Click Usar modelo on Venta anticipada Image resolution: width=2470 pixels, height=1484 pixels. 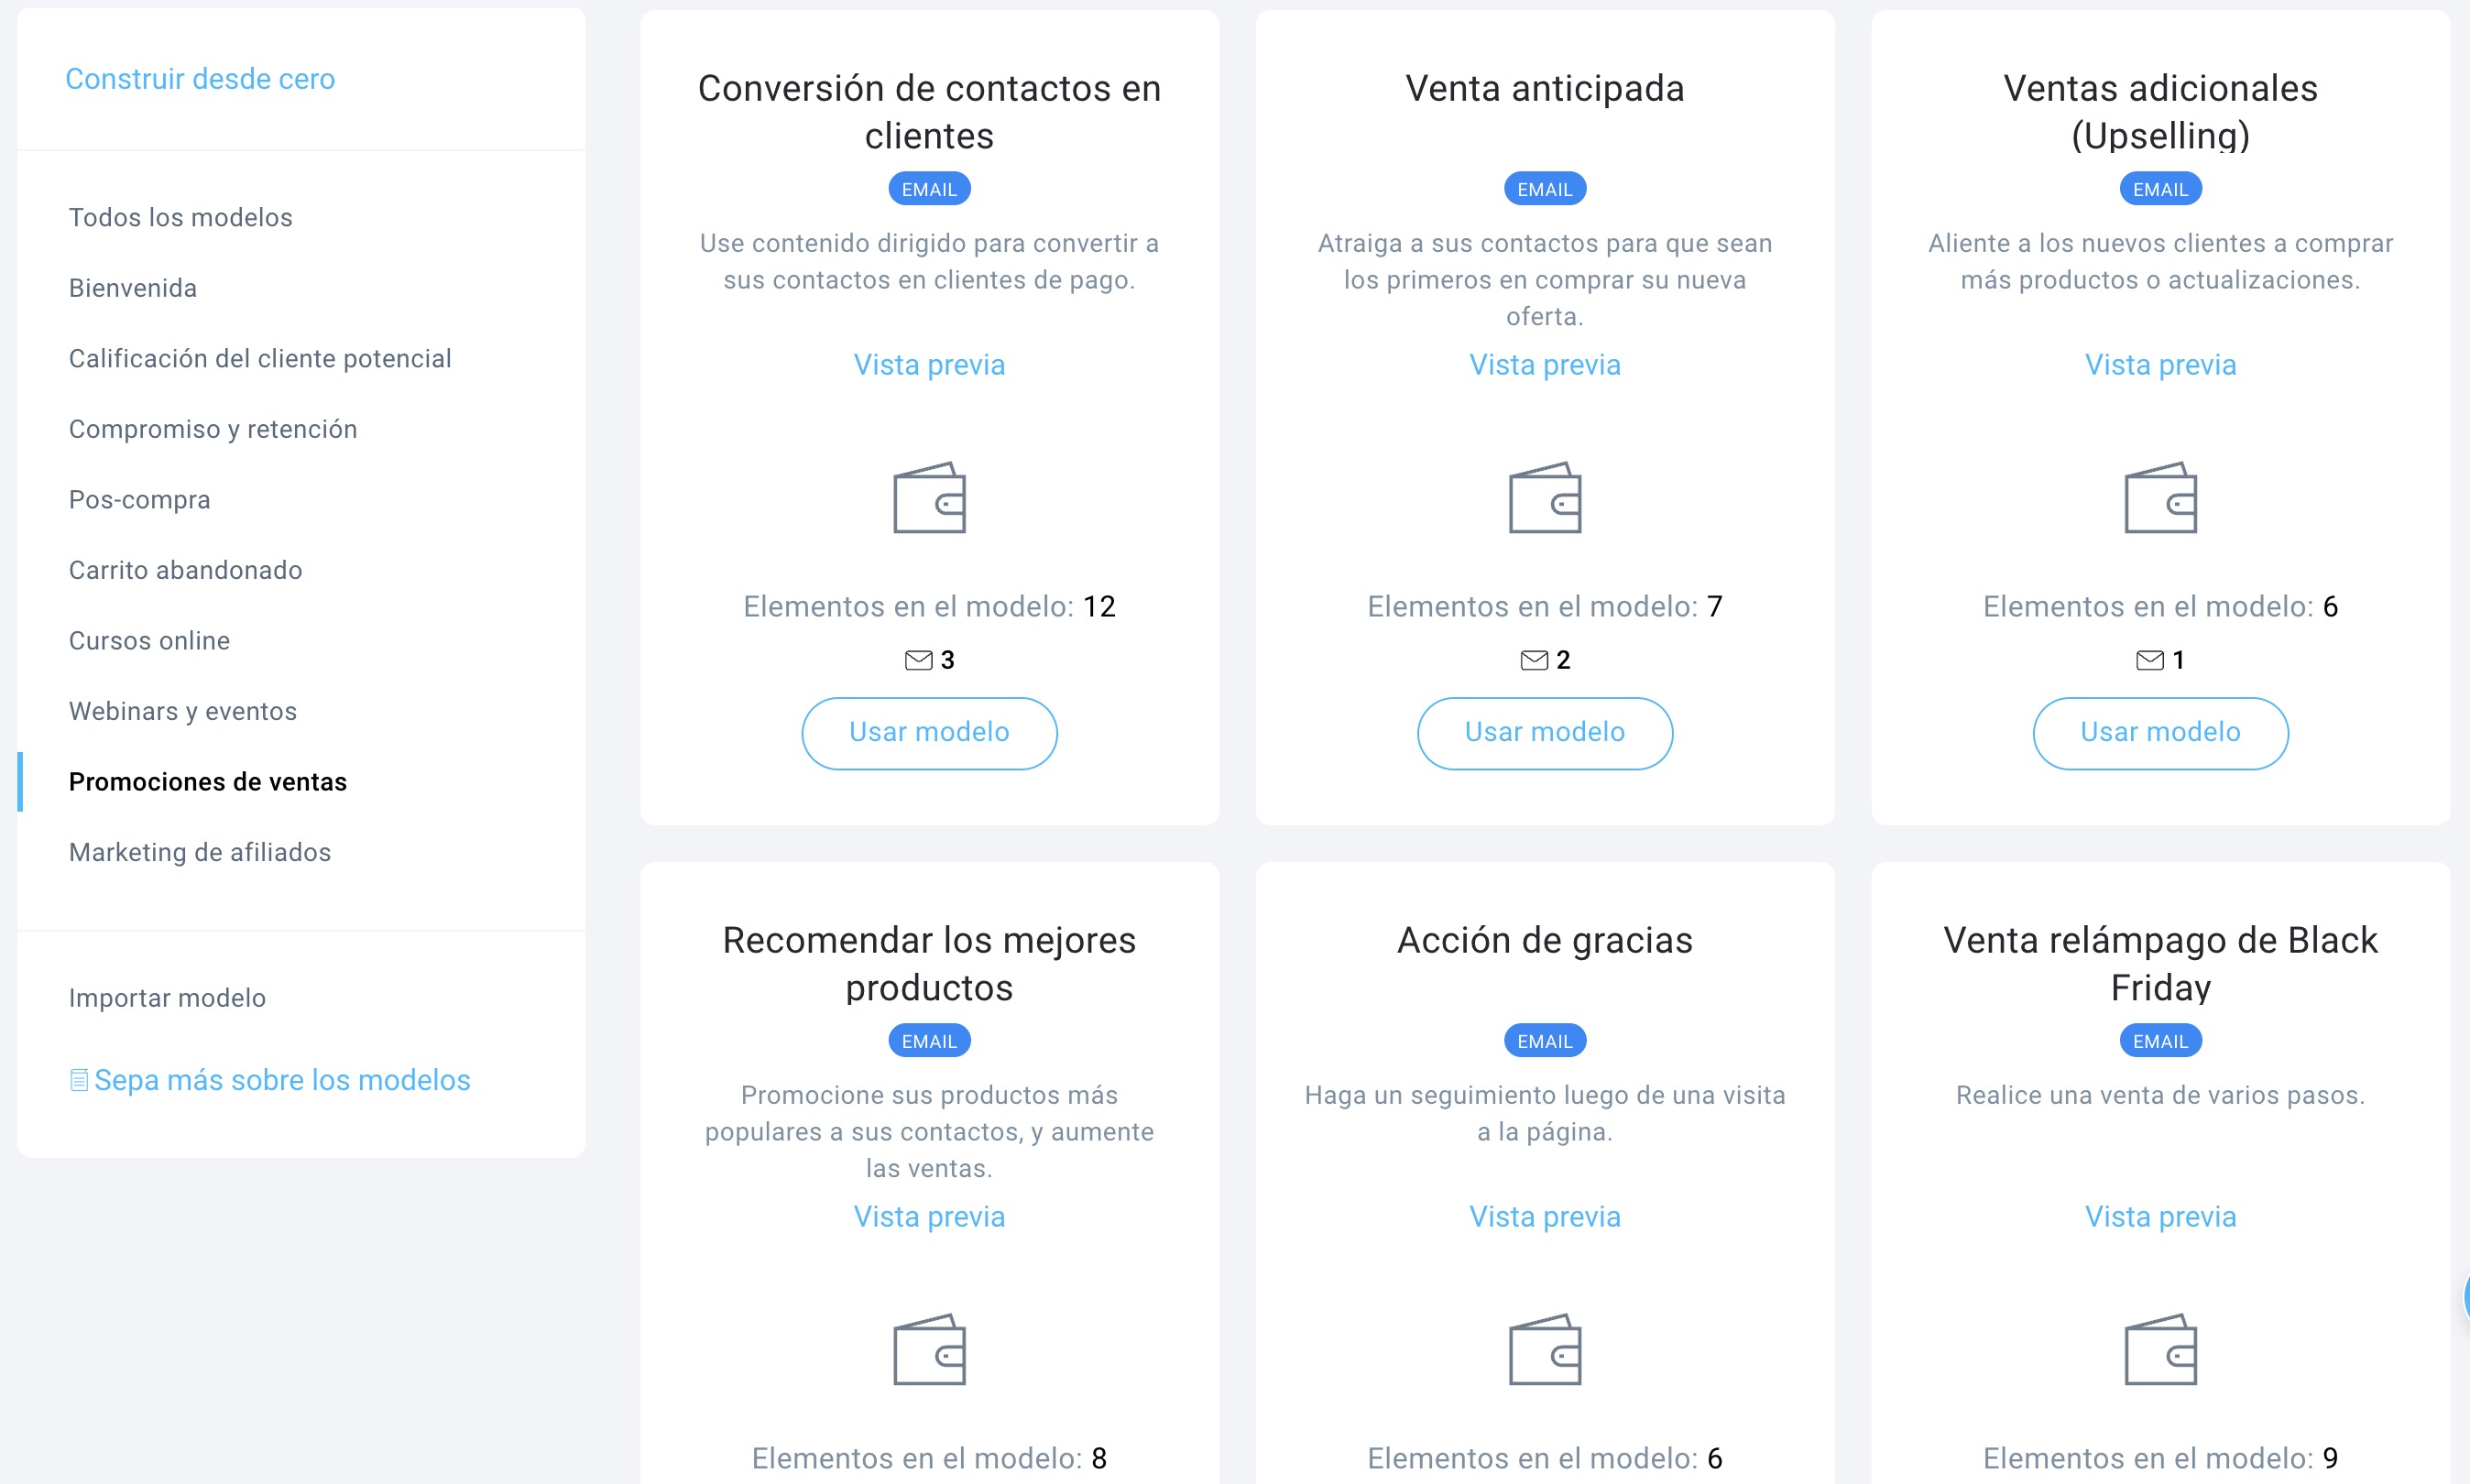click(1545, 732)
